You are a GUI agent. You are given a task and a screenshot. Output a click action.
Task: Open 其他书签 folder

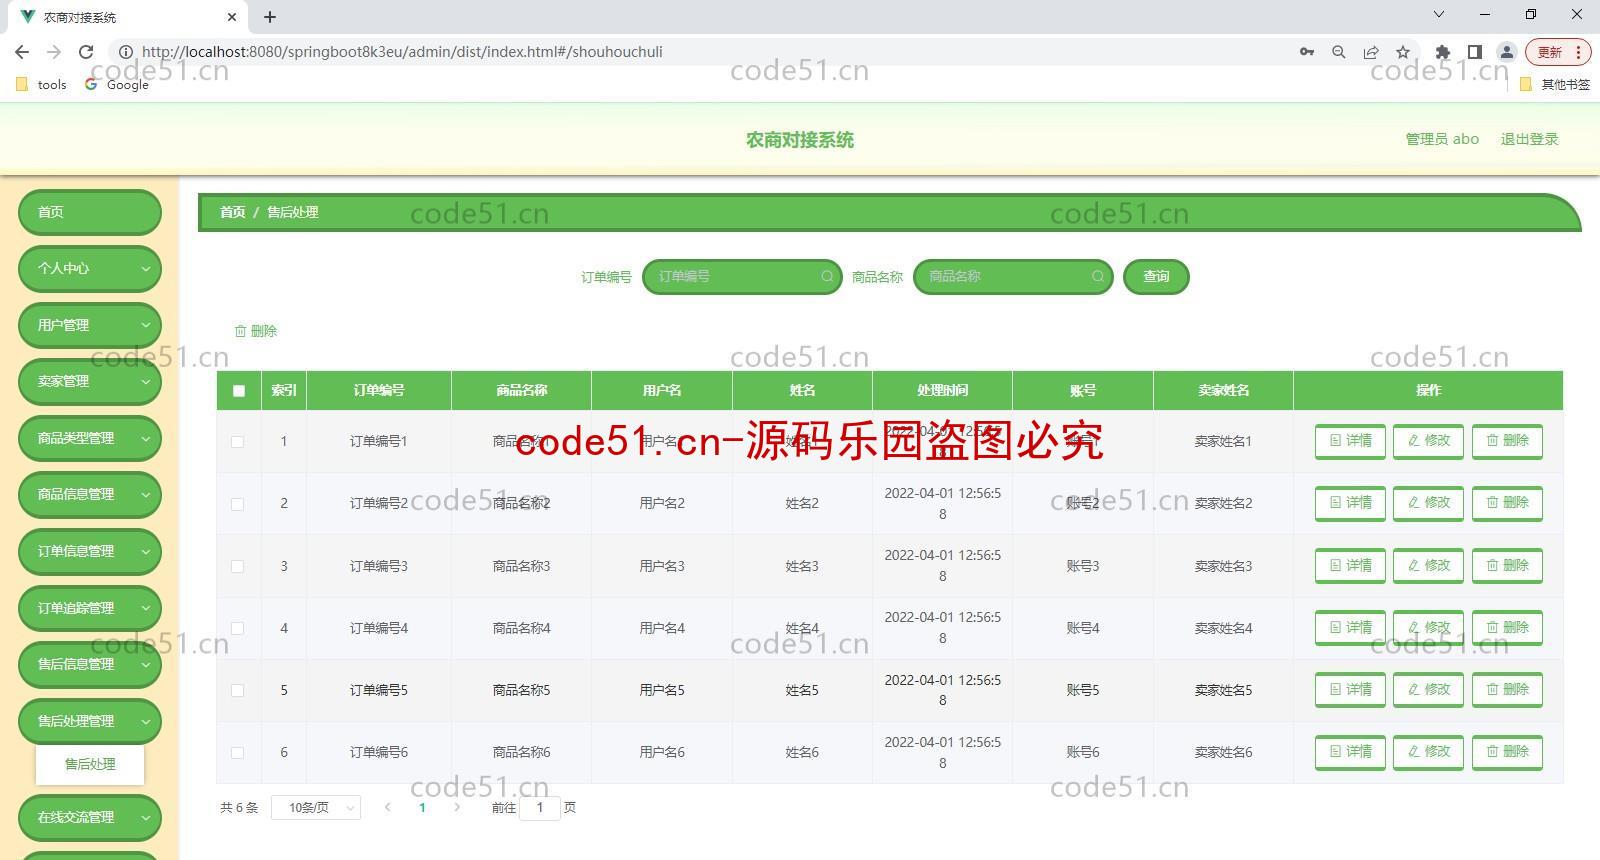point(1555,85)
